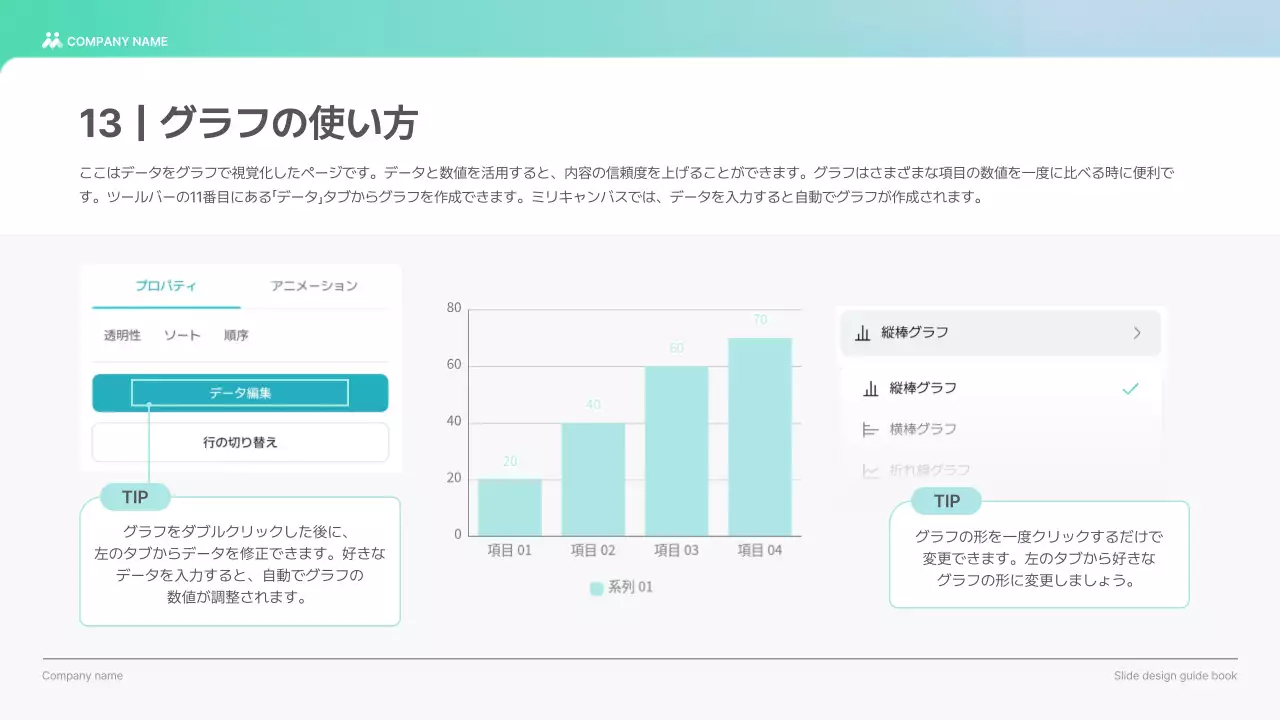Click the TIP badge under データ編集
This screenshot has height=720, width=1280.
pyautogui.click(x=135, y=497)
